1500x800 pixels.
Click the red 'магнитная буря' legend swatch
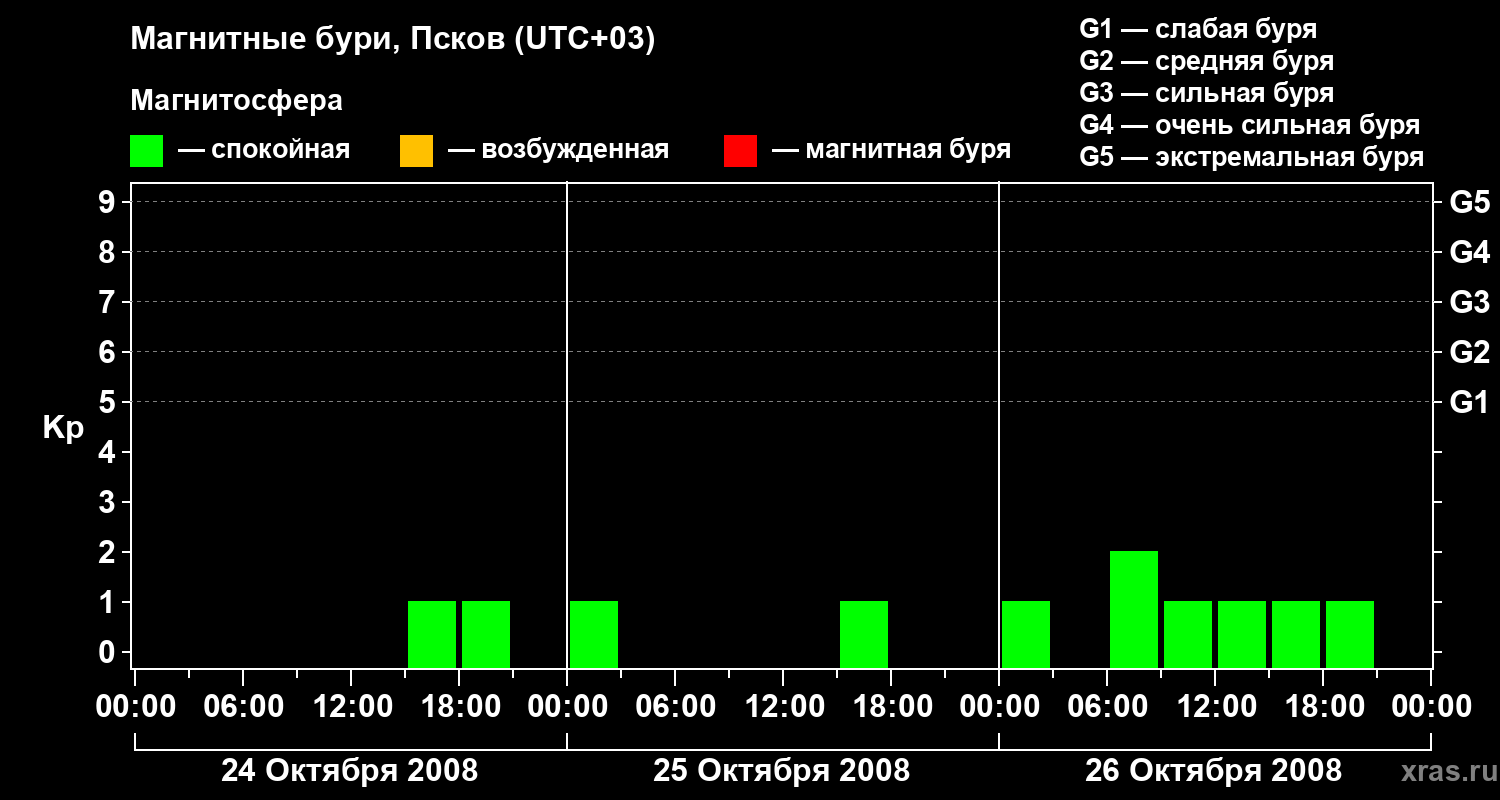point(740,151)
